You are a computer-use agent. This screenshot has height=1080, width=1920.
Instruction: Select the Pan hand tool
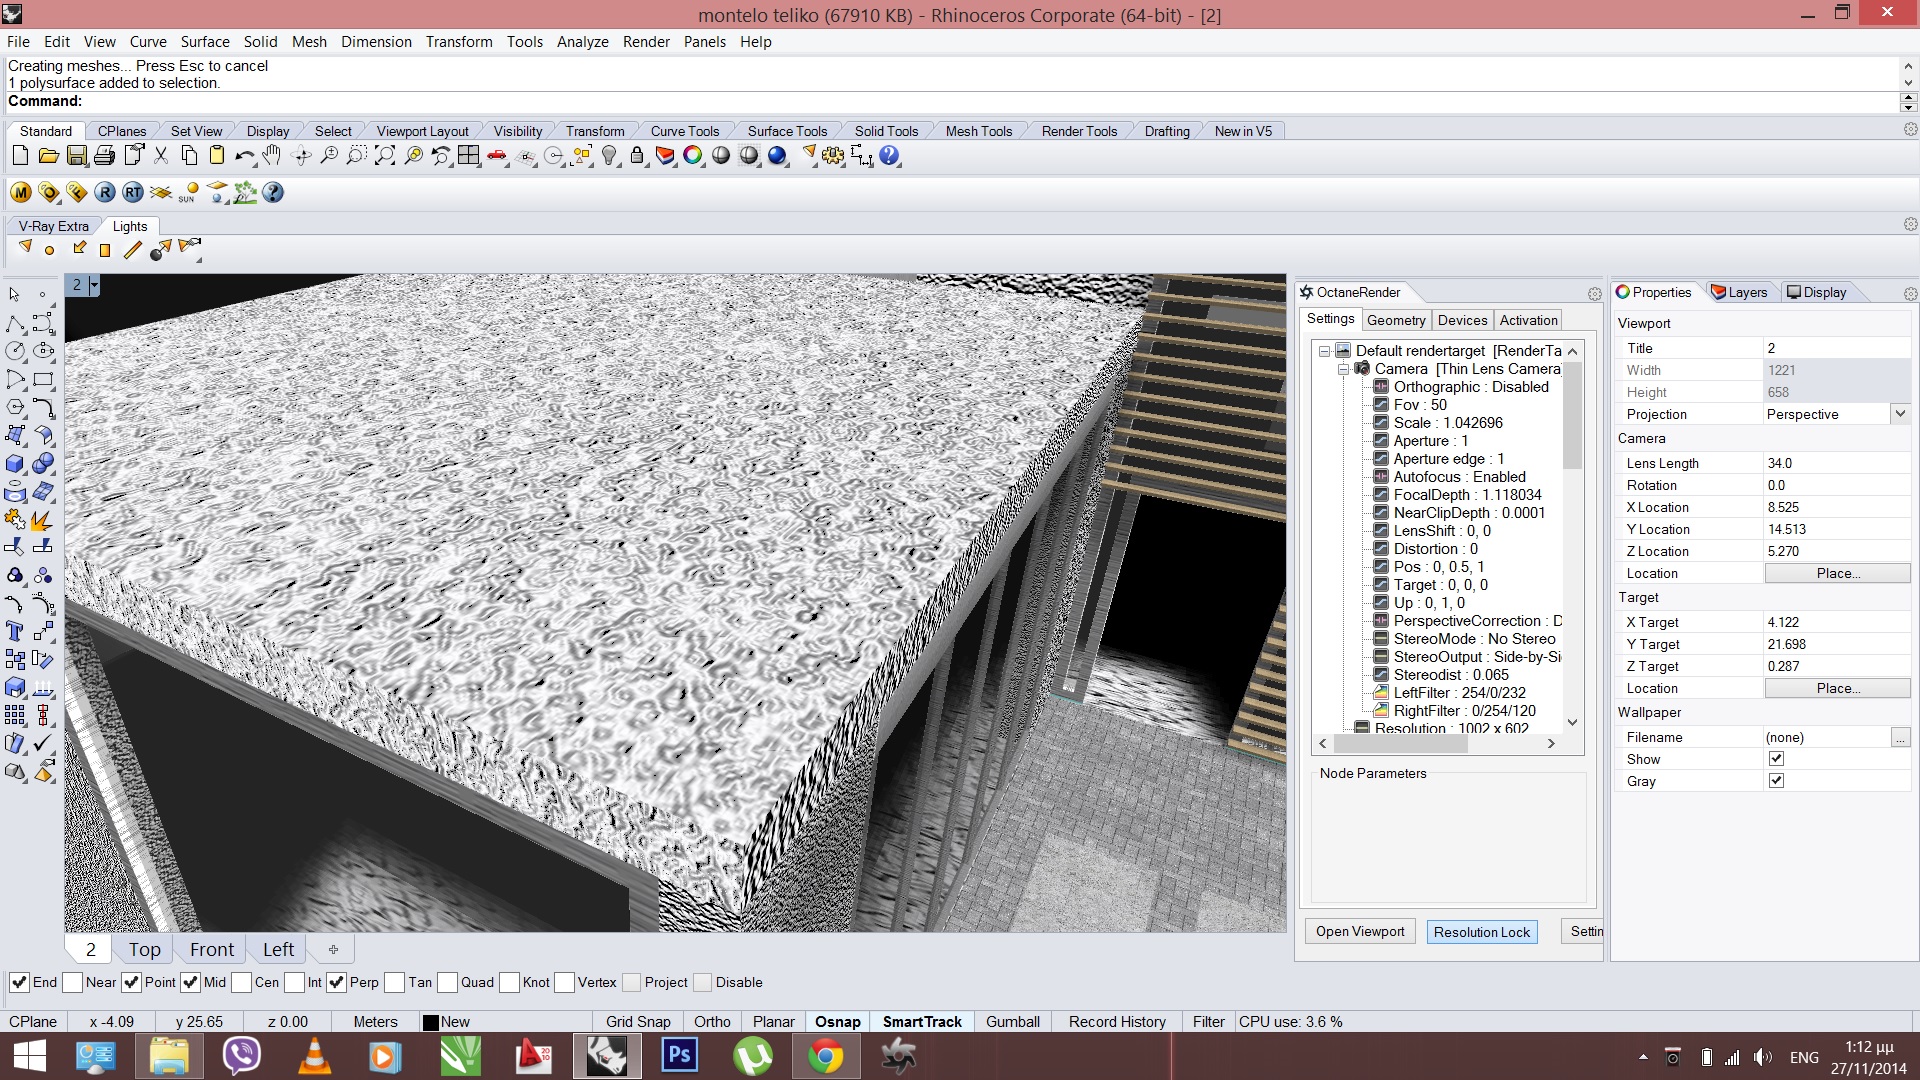point(272,156)
